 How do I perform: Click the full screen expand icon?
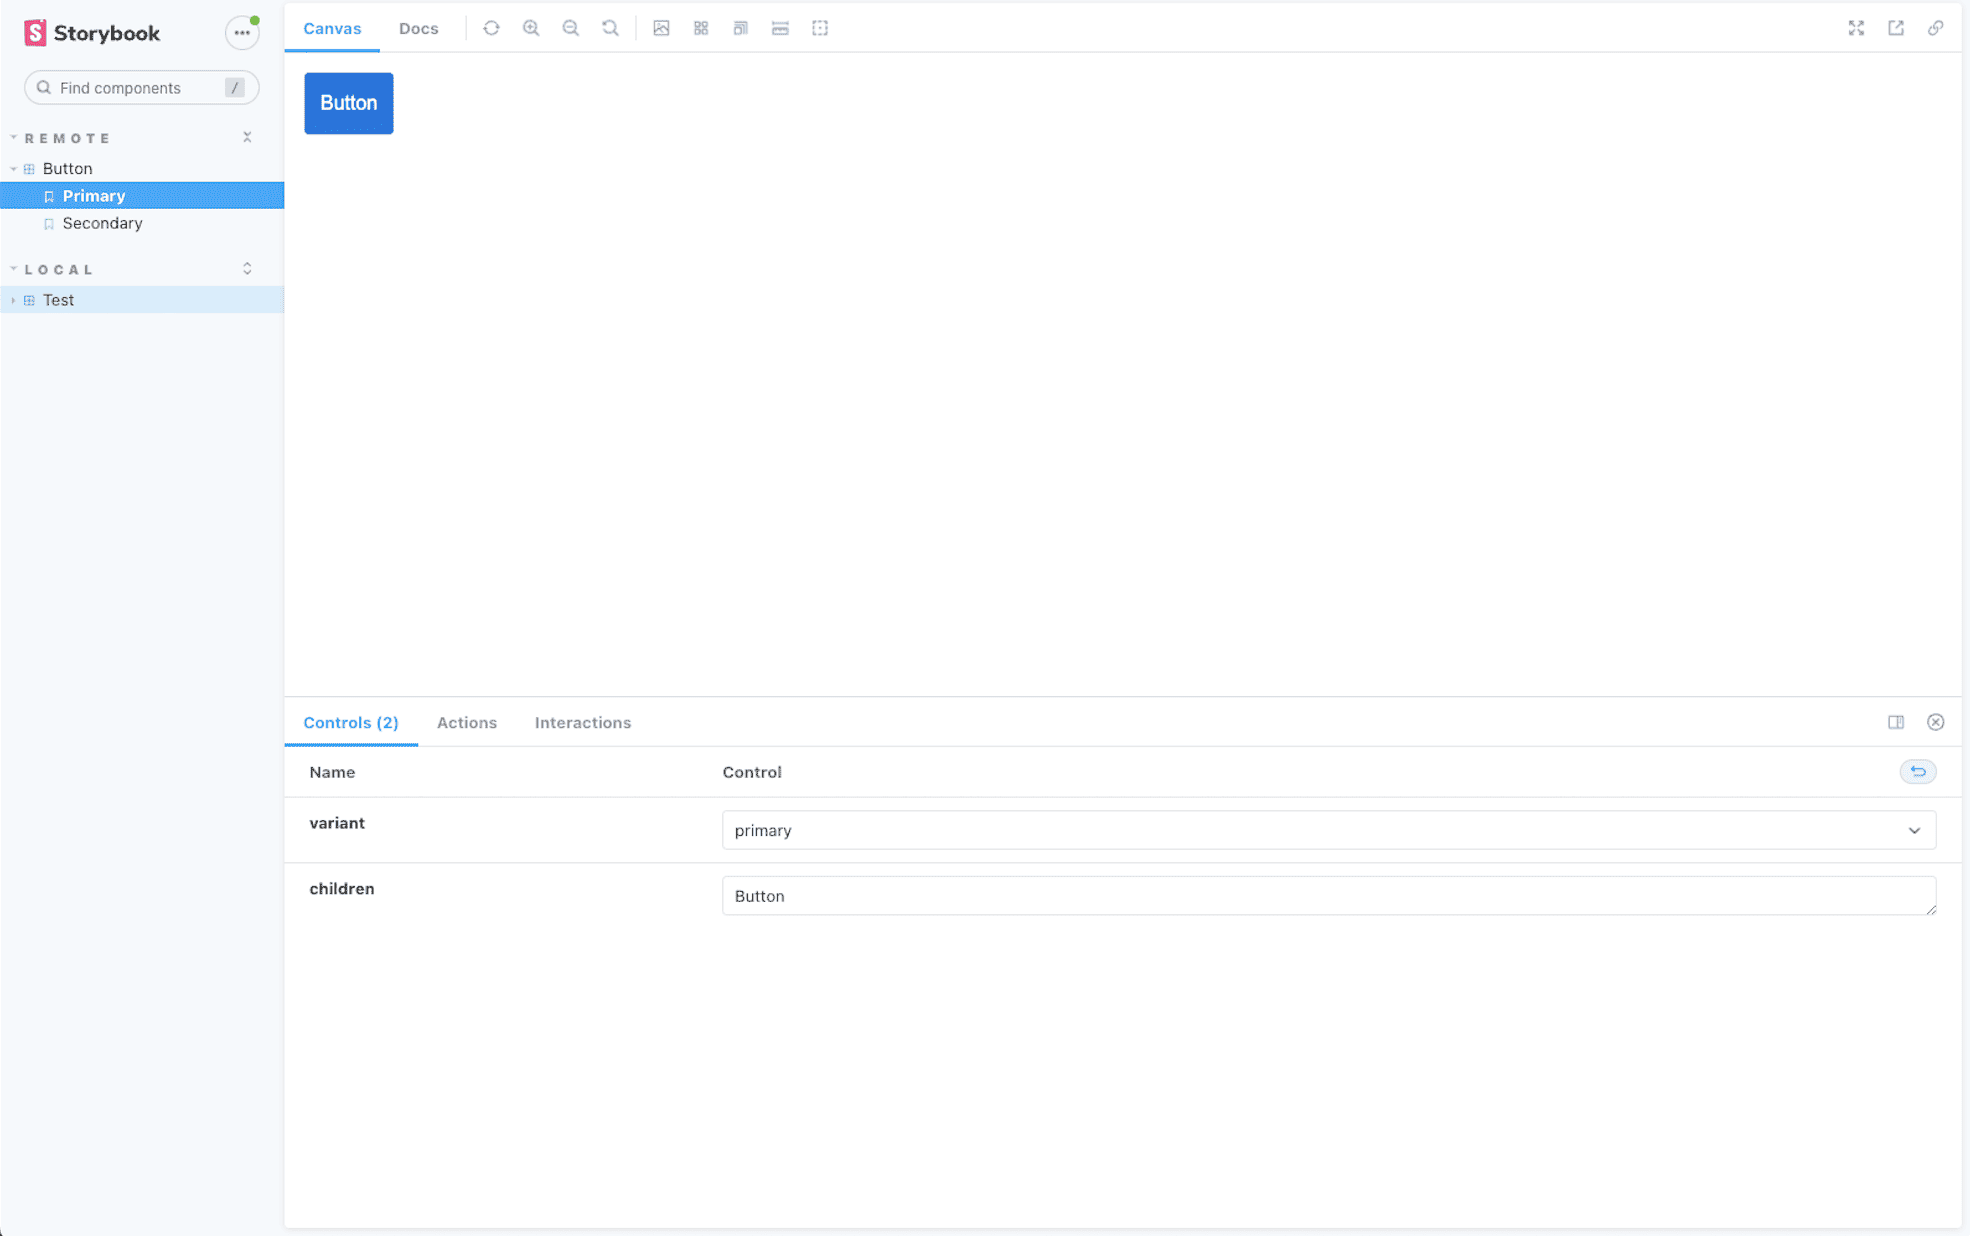point(1856,27)
